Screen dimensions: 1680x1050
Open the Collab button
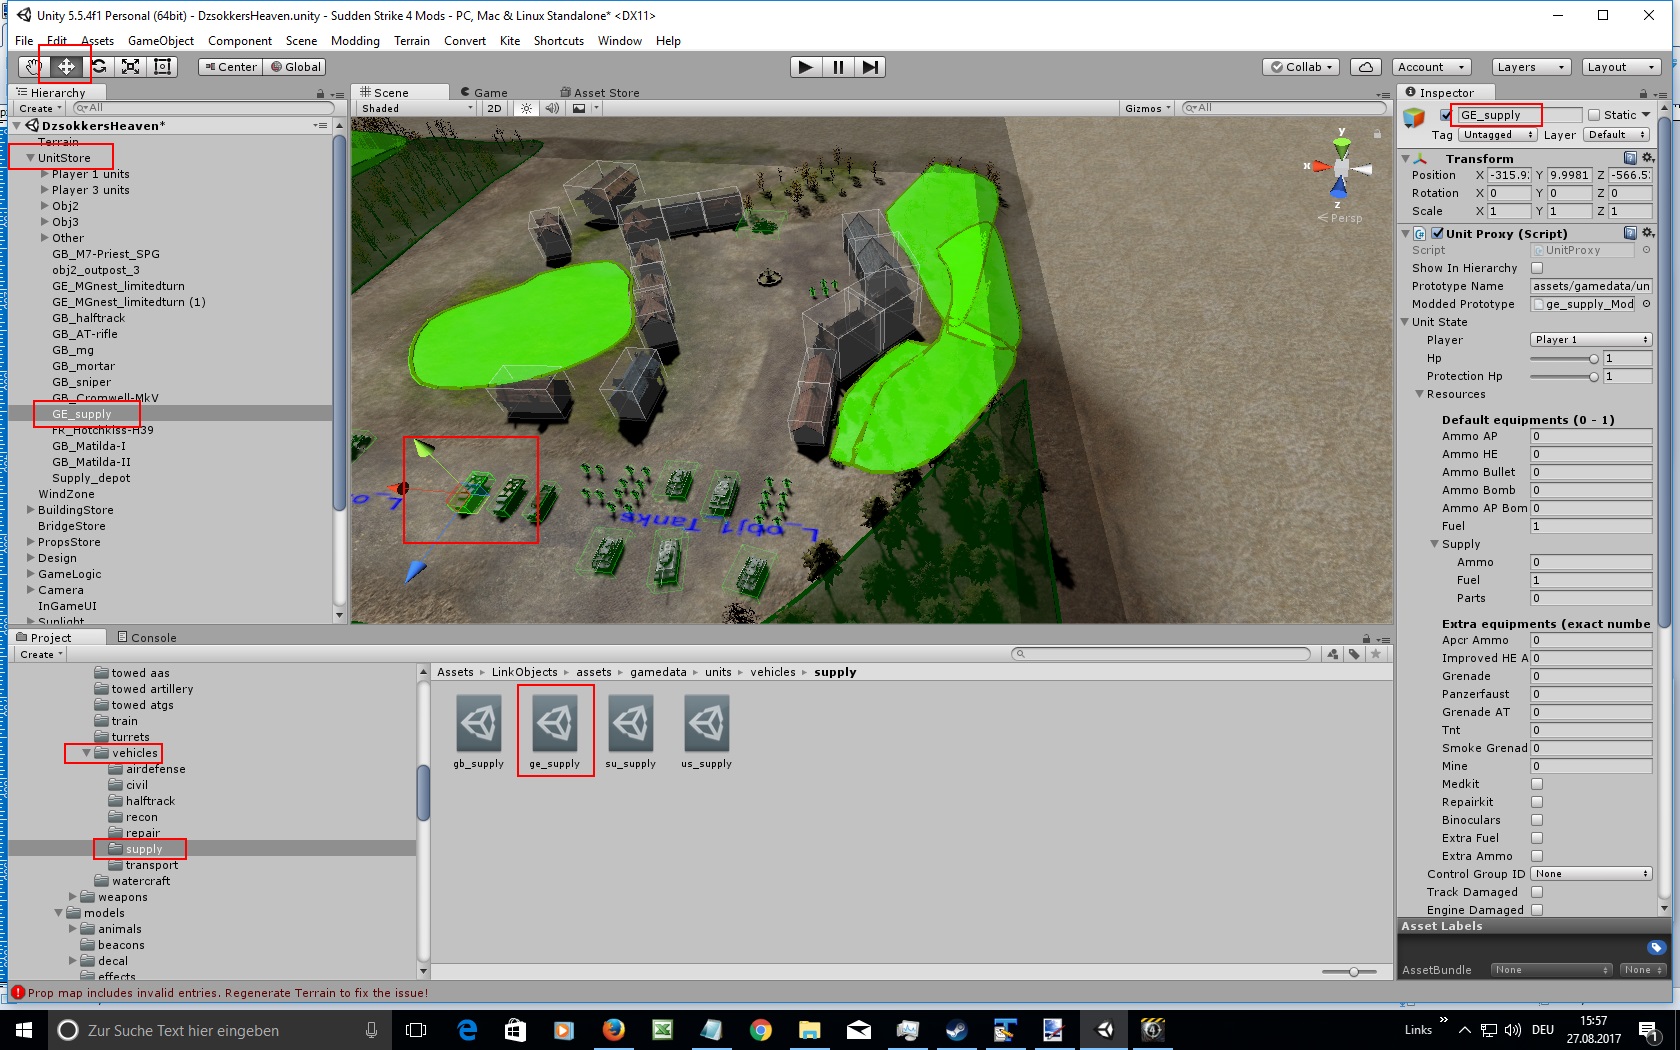pyautogui.click(x=1301, y=67)
